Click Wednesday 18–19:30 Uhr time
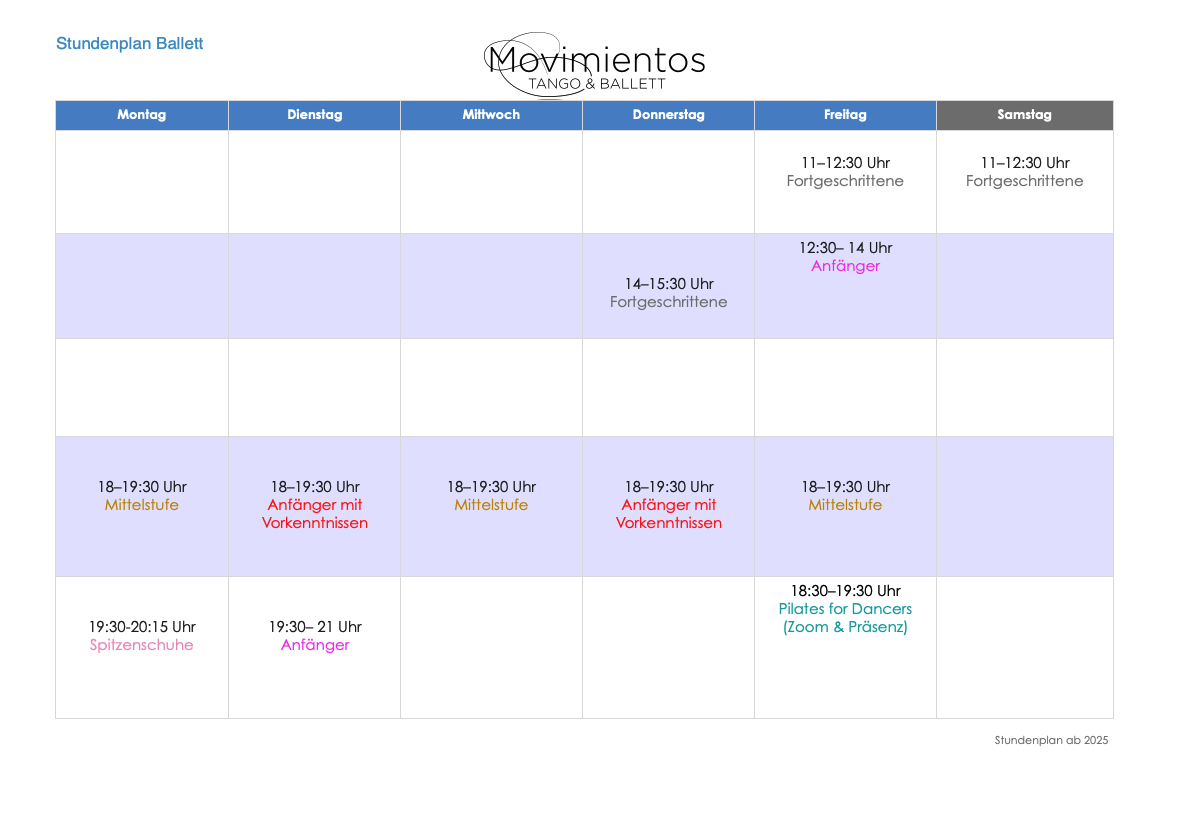1189x837 pixels. (x=491, y=487)
